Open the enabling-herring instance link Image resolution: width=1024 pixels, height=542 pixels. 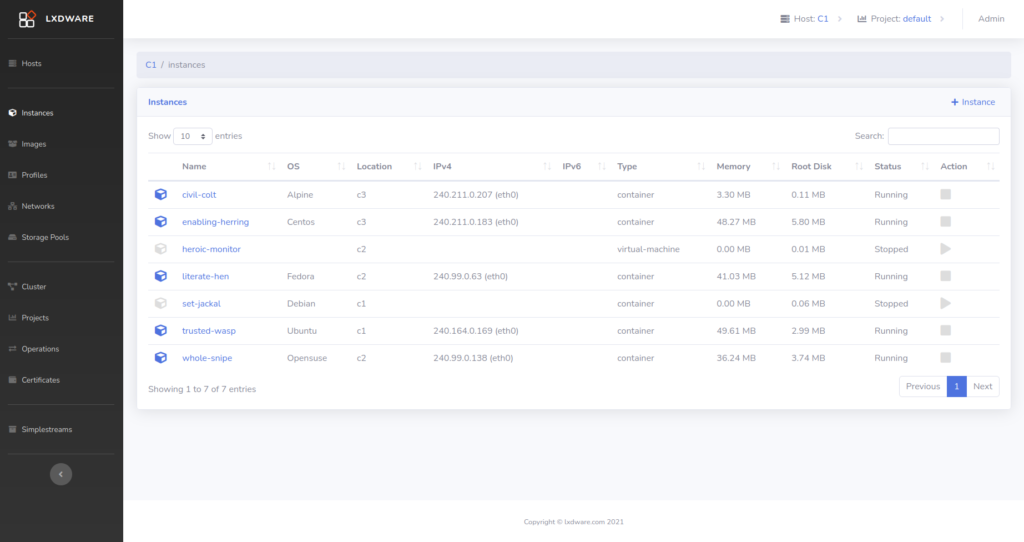[x=216, y=222]
